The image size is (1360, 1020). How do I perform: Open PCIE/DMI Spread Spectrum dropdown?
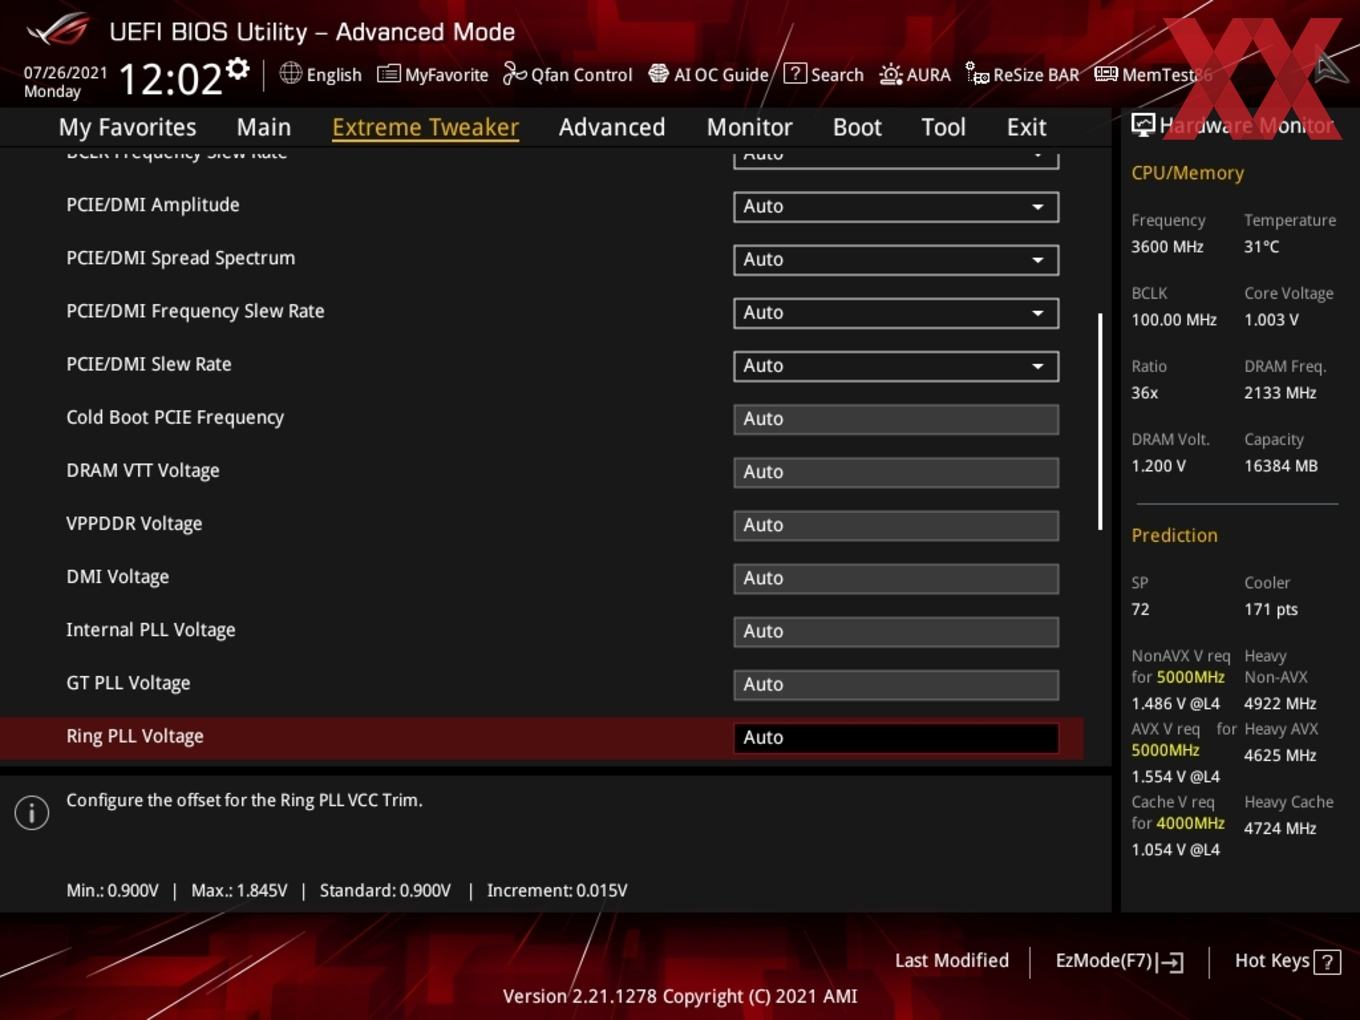point(896,259)
